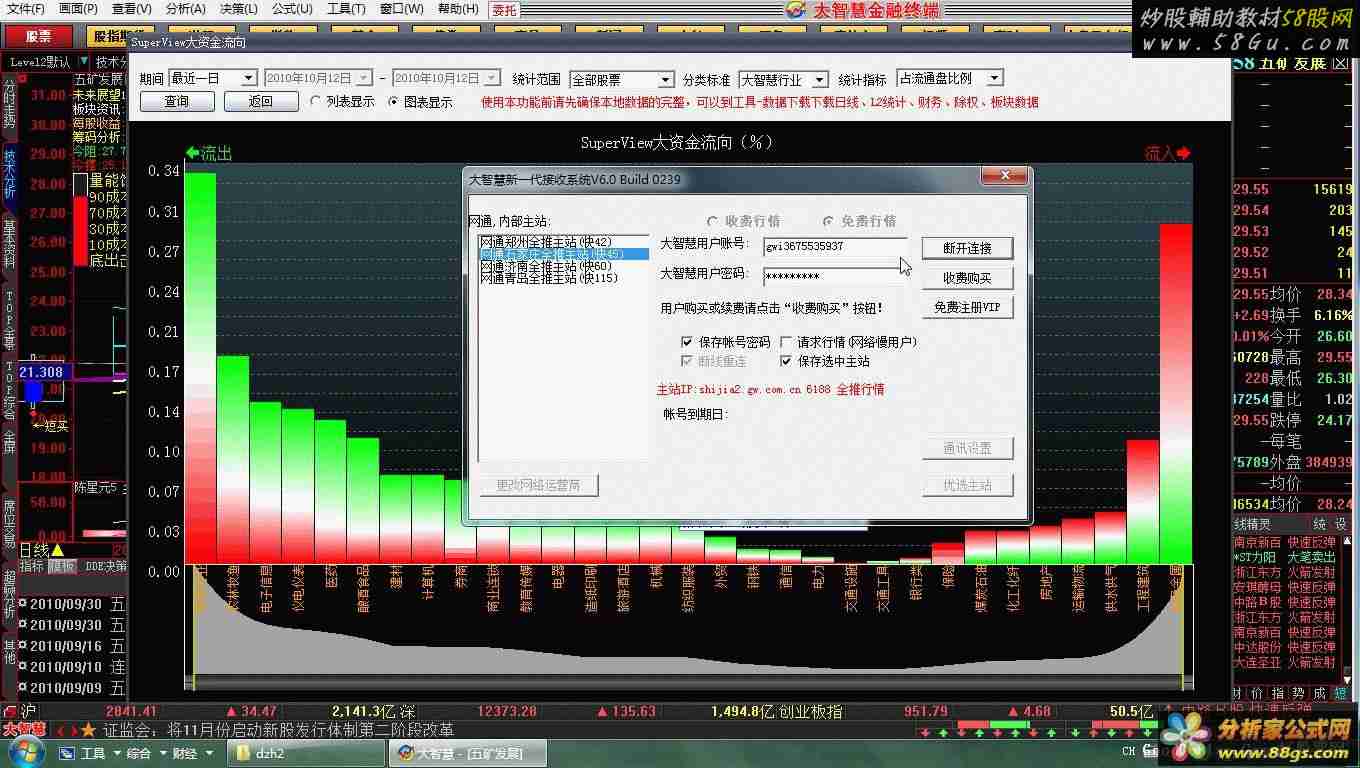Open the 工具(T) menu

(346, 9)
